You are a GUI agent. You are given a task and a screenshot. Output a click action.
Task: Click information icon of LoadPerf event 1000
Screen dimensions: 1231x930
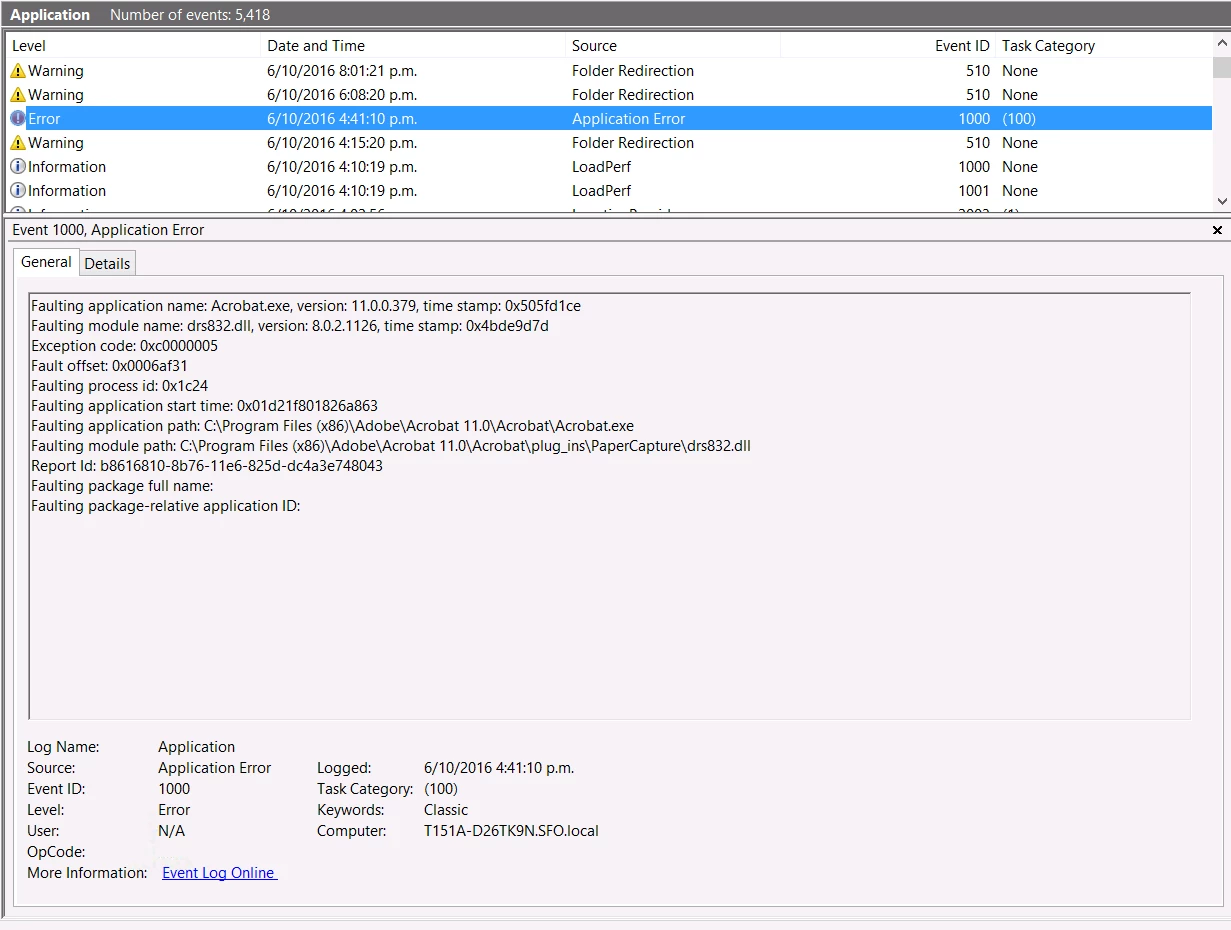coord(18,167)
